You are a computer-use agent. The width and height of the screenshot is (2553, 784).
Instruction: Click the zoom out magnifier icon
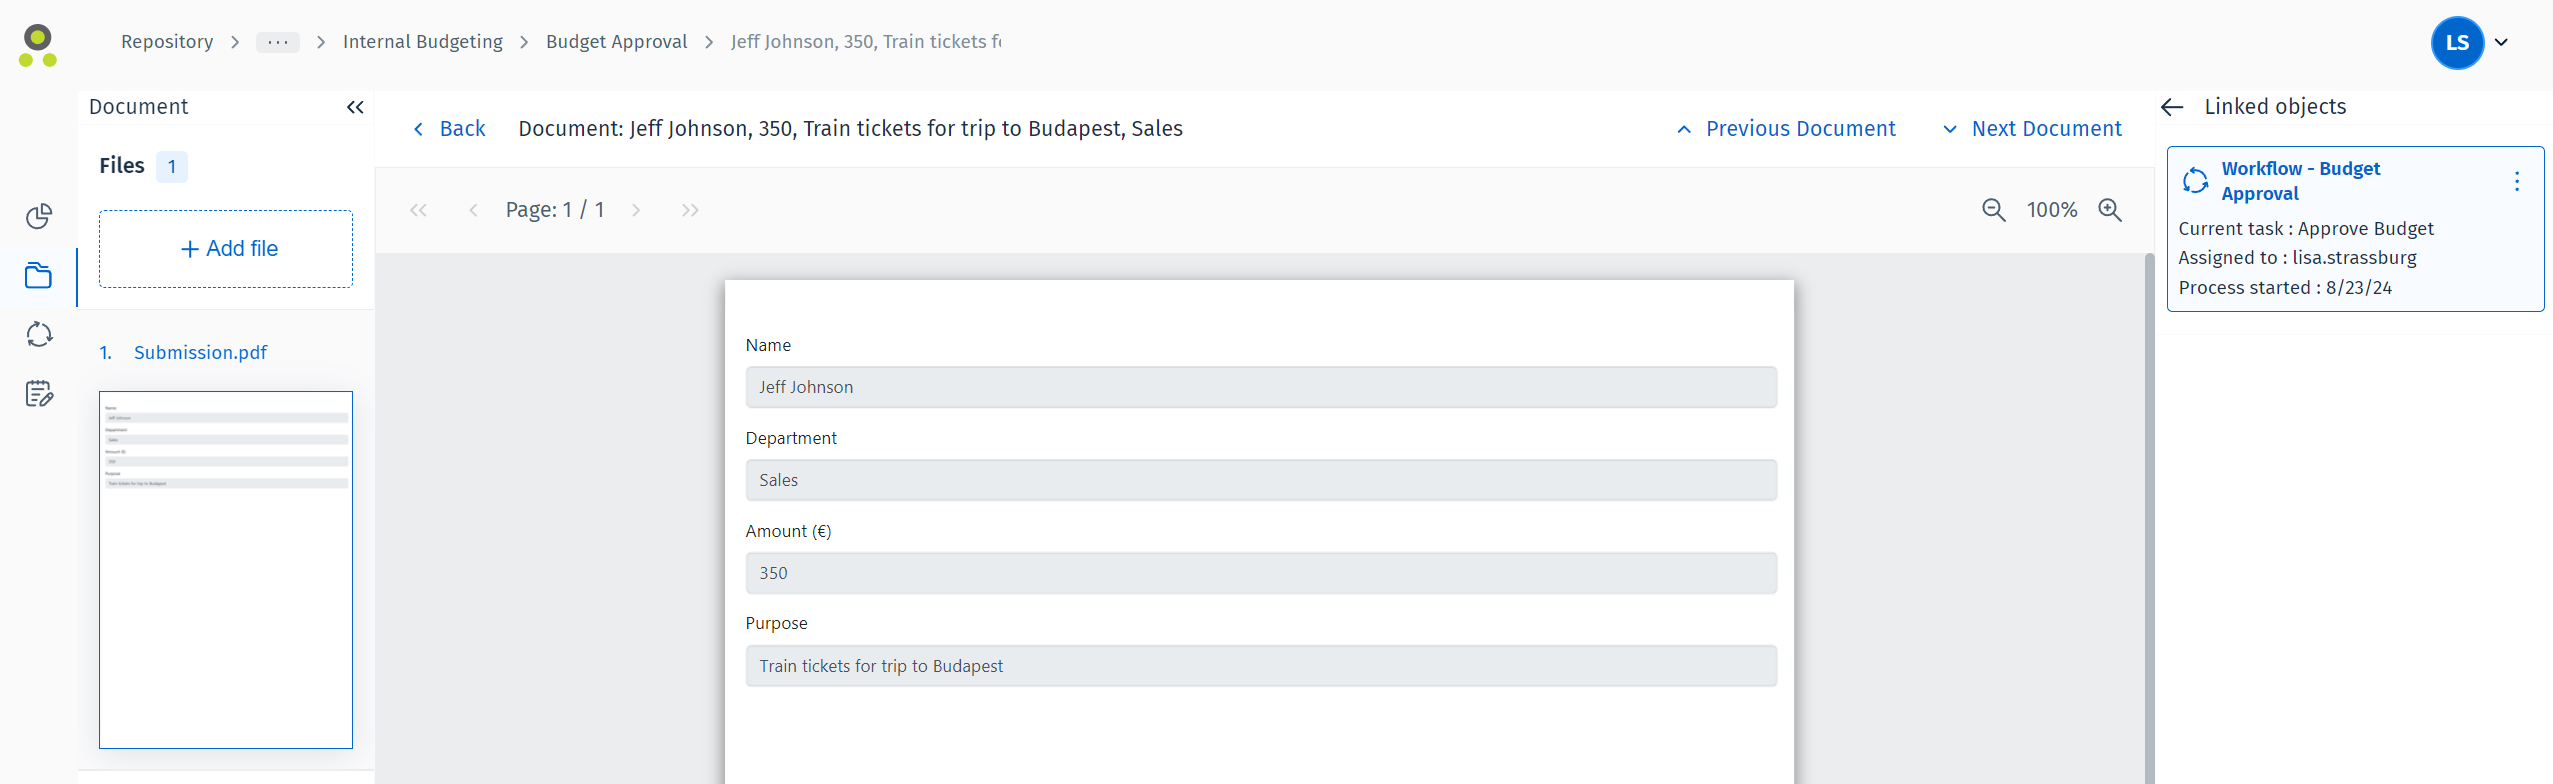(1993, 210)
